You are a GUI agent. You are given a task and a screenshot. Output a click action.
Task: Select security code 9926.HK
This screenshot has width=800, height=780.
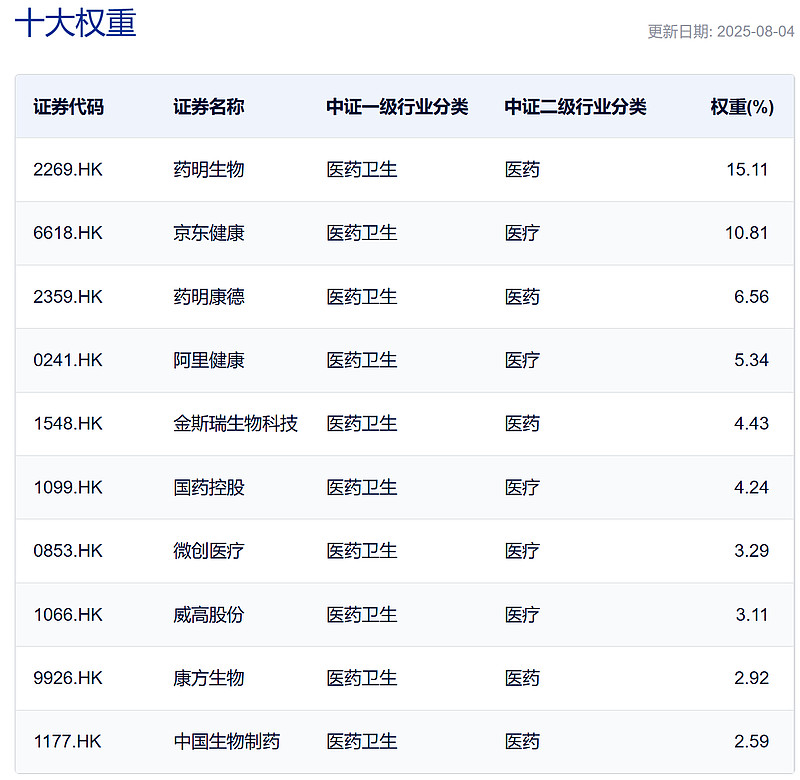(68, 678)
